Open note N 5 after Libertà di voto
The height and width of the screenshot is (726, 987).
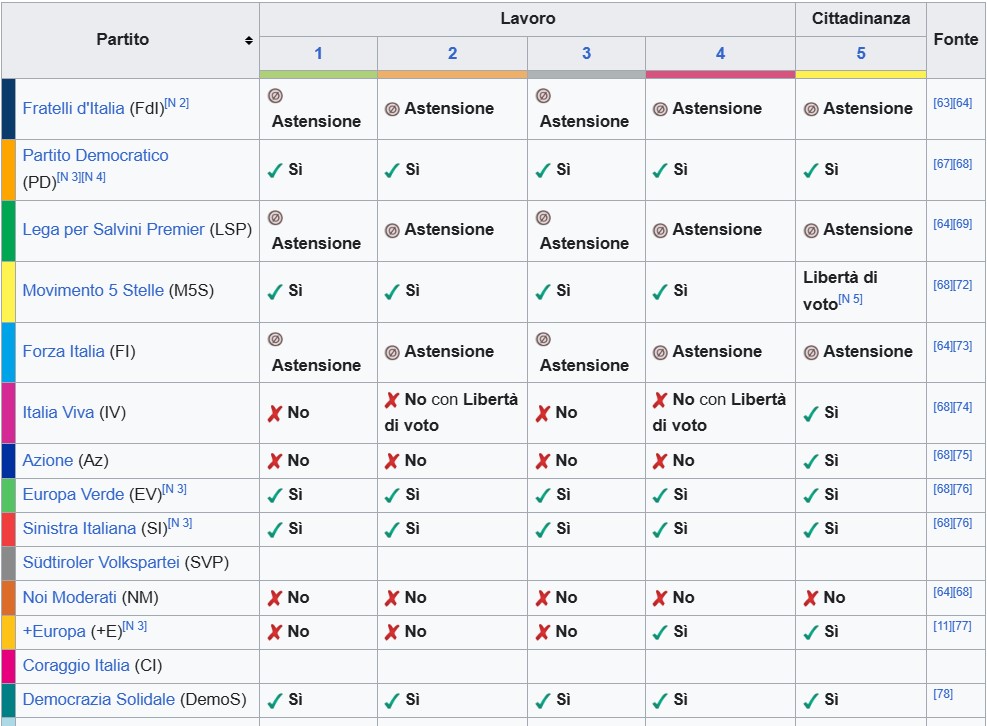pos(850,298)
